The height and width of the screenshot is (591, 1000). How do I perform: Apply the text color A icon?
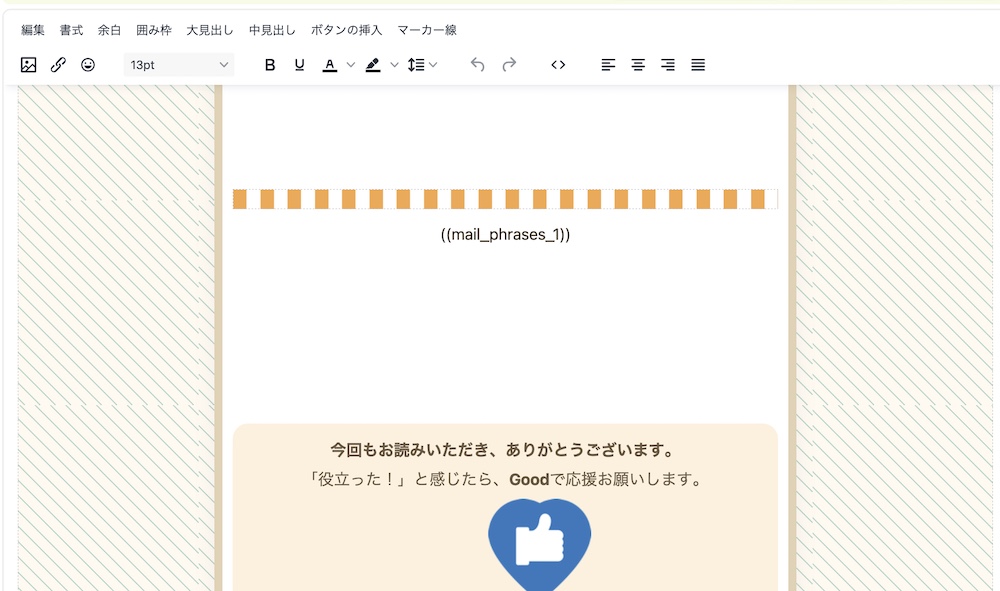330,65
